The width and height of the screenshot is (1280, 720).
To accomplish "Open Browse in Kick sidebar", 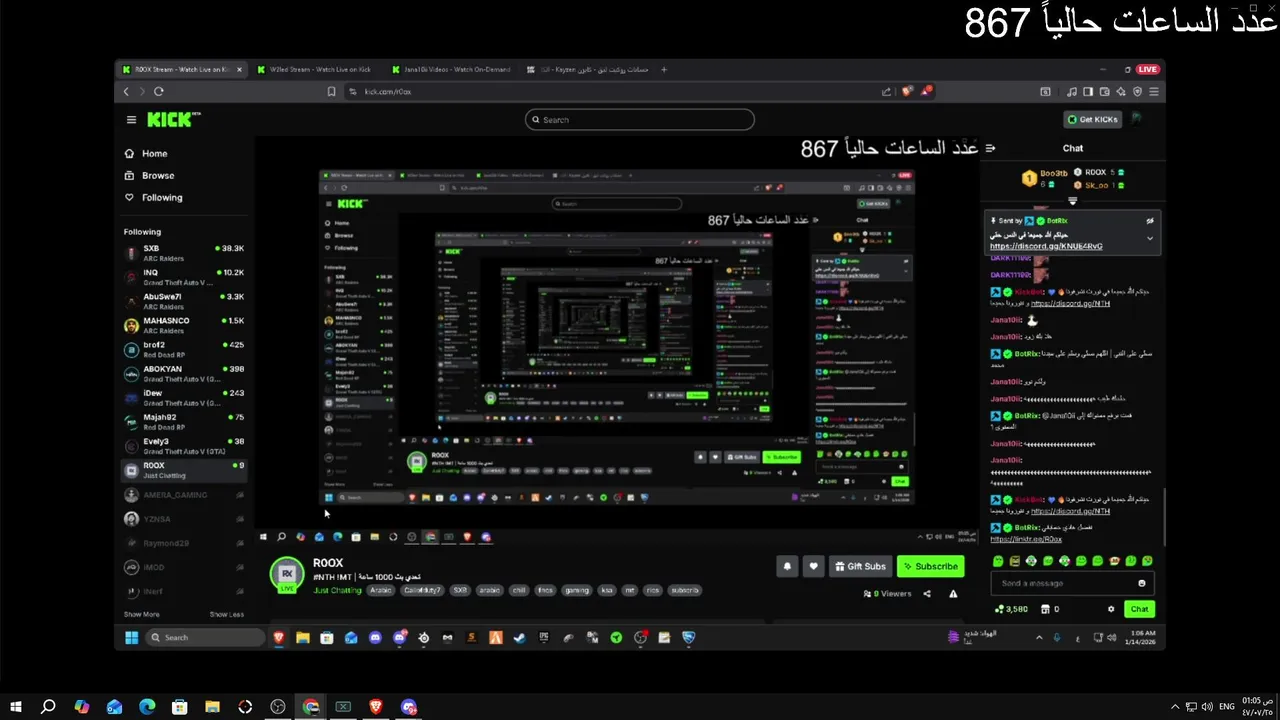I will 149,175.
